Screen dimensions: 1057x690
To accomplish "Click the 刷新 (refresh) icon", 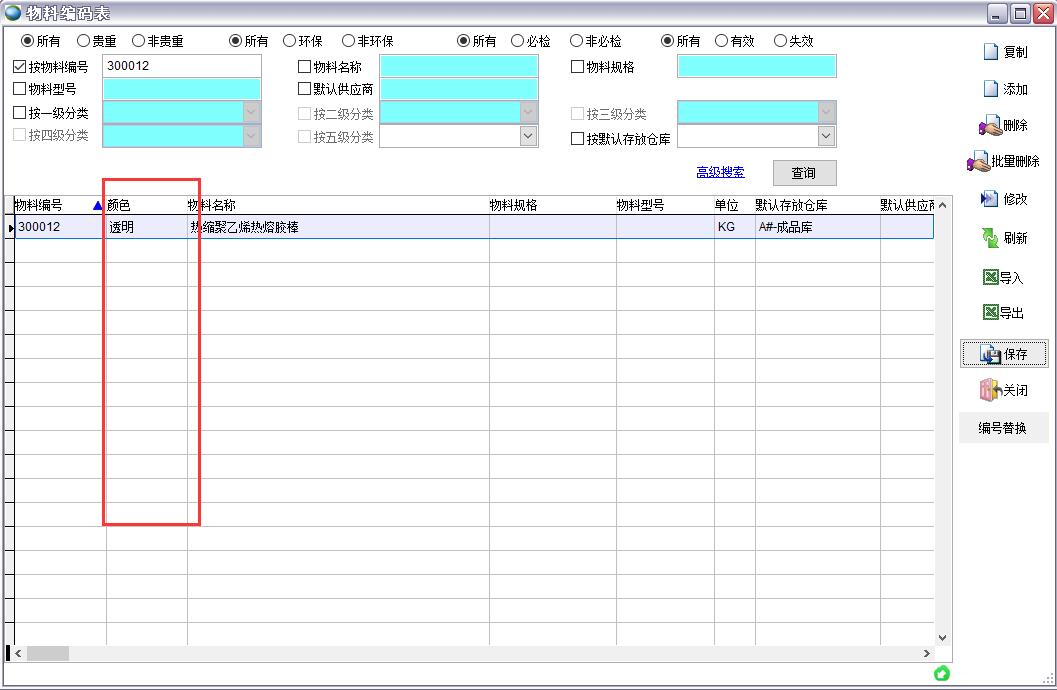I will point(990,238).
